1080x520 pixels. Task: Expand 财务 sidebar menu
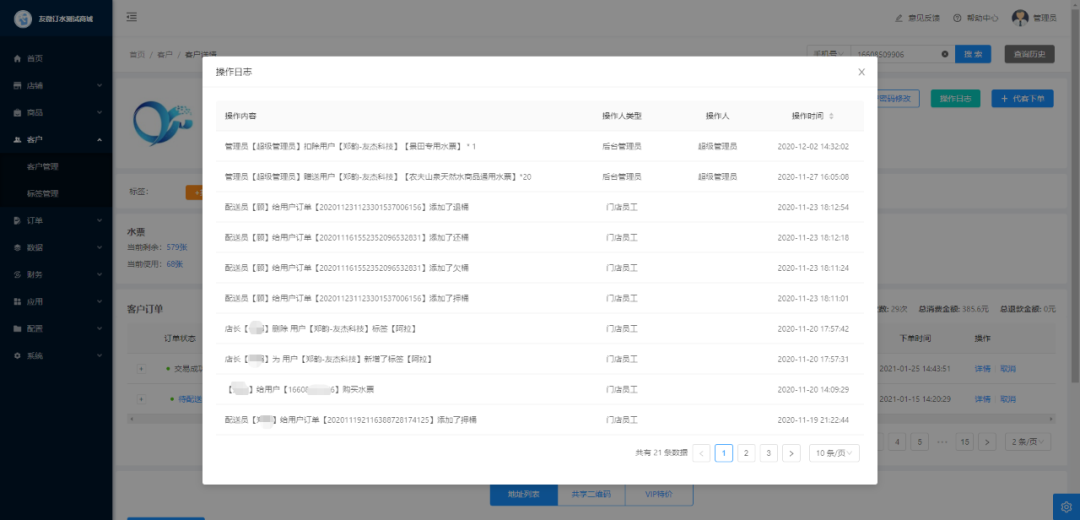tap(56, 274)
